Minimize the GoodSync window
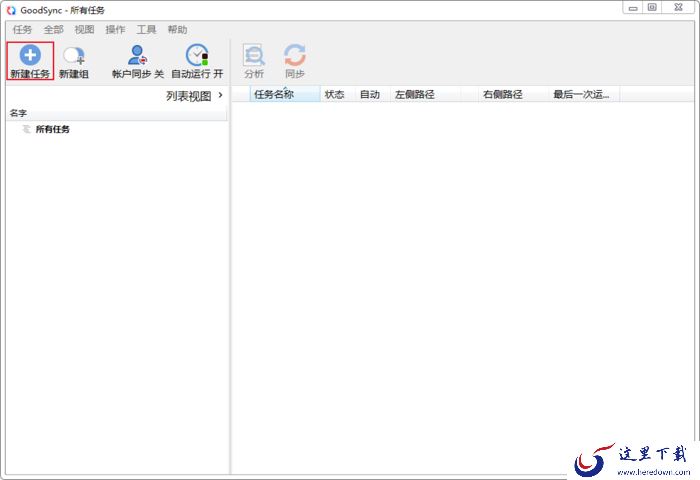Viewport: 700px width, 480px height. [633, 8]
